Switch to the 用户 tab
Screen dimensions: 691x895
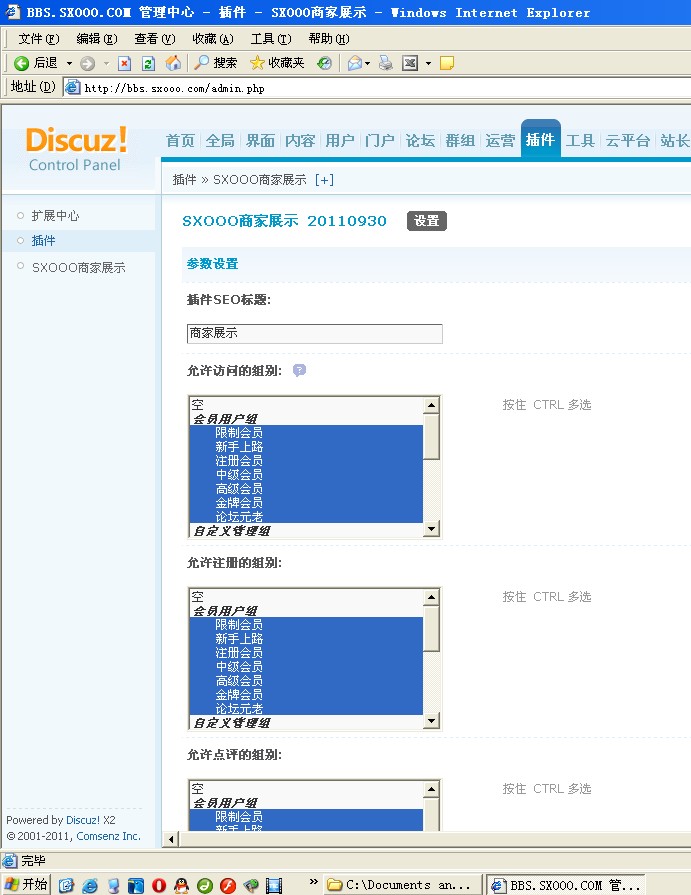340,140
